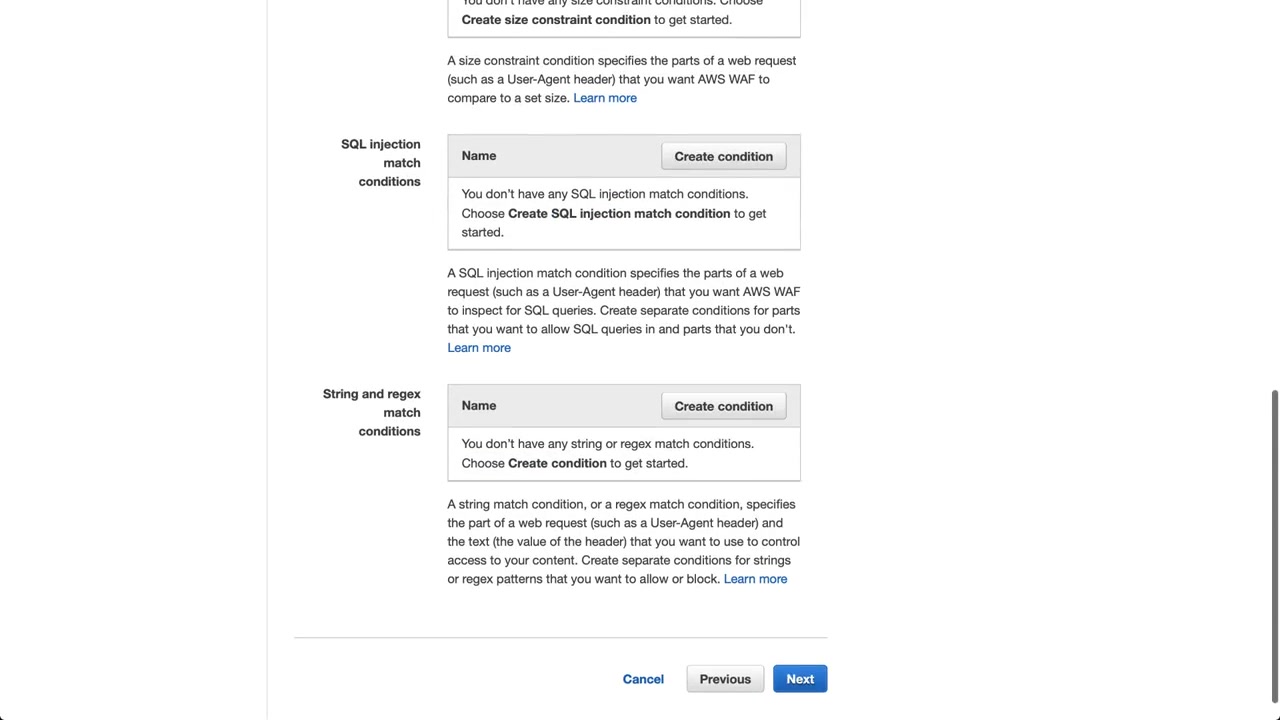Click the empty string or regex conditions message
This screenshot has height=720, width=1280.
[607, 444]
